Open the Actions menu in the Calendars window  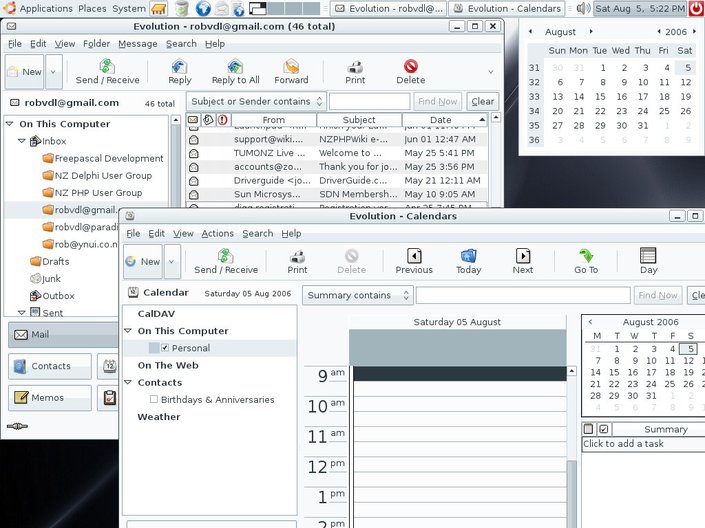pyautogui.click(x=218, y=233)
